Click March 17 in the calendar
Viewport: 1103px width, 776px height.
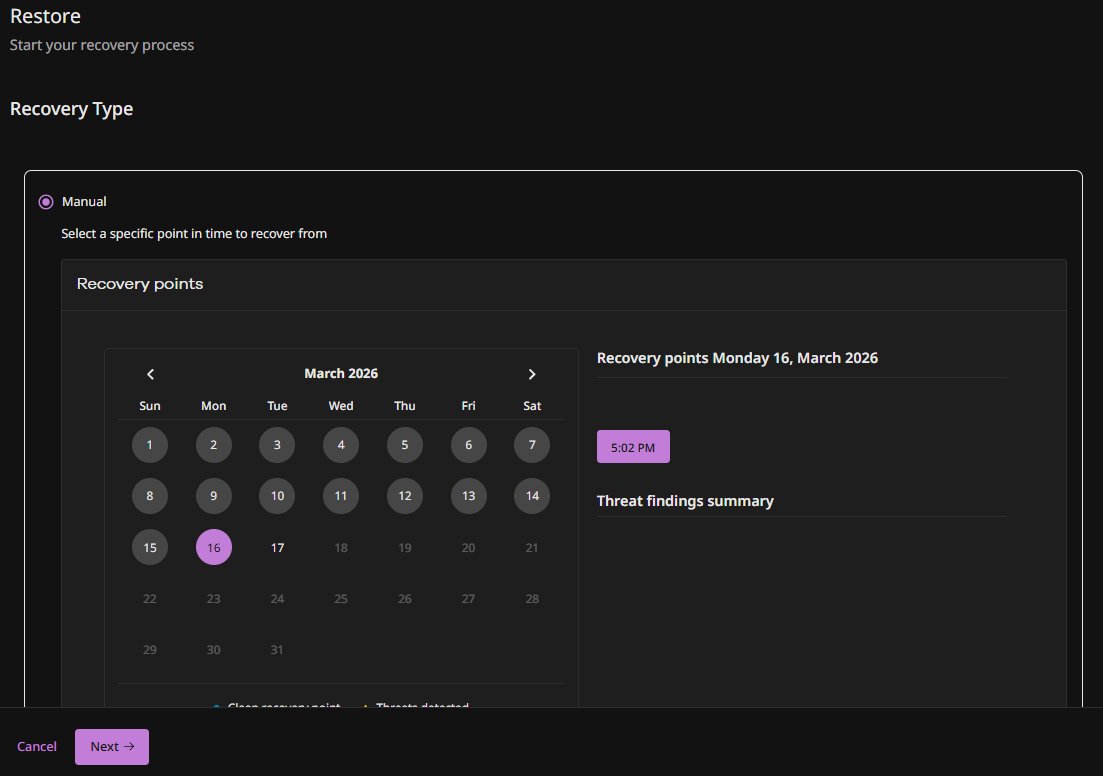(x=277, y=547)
